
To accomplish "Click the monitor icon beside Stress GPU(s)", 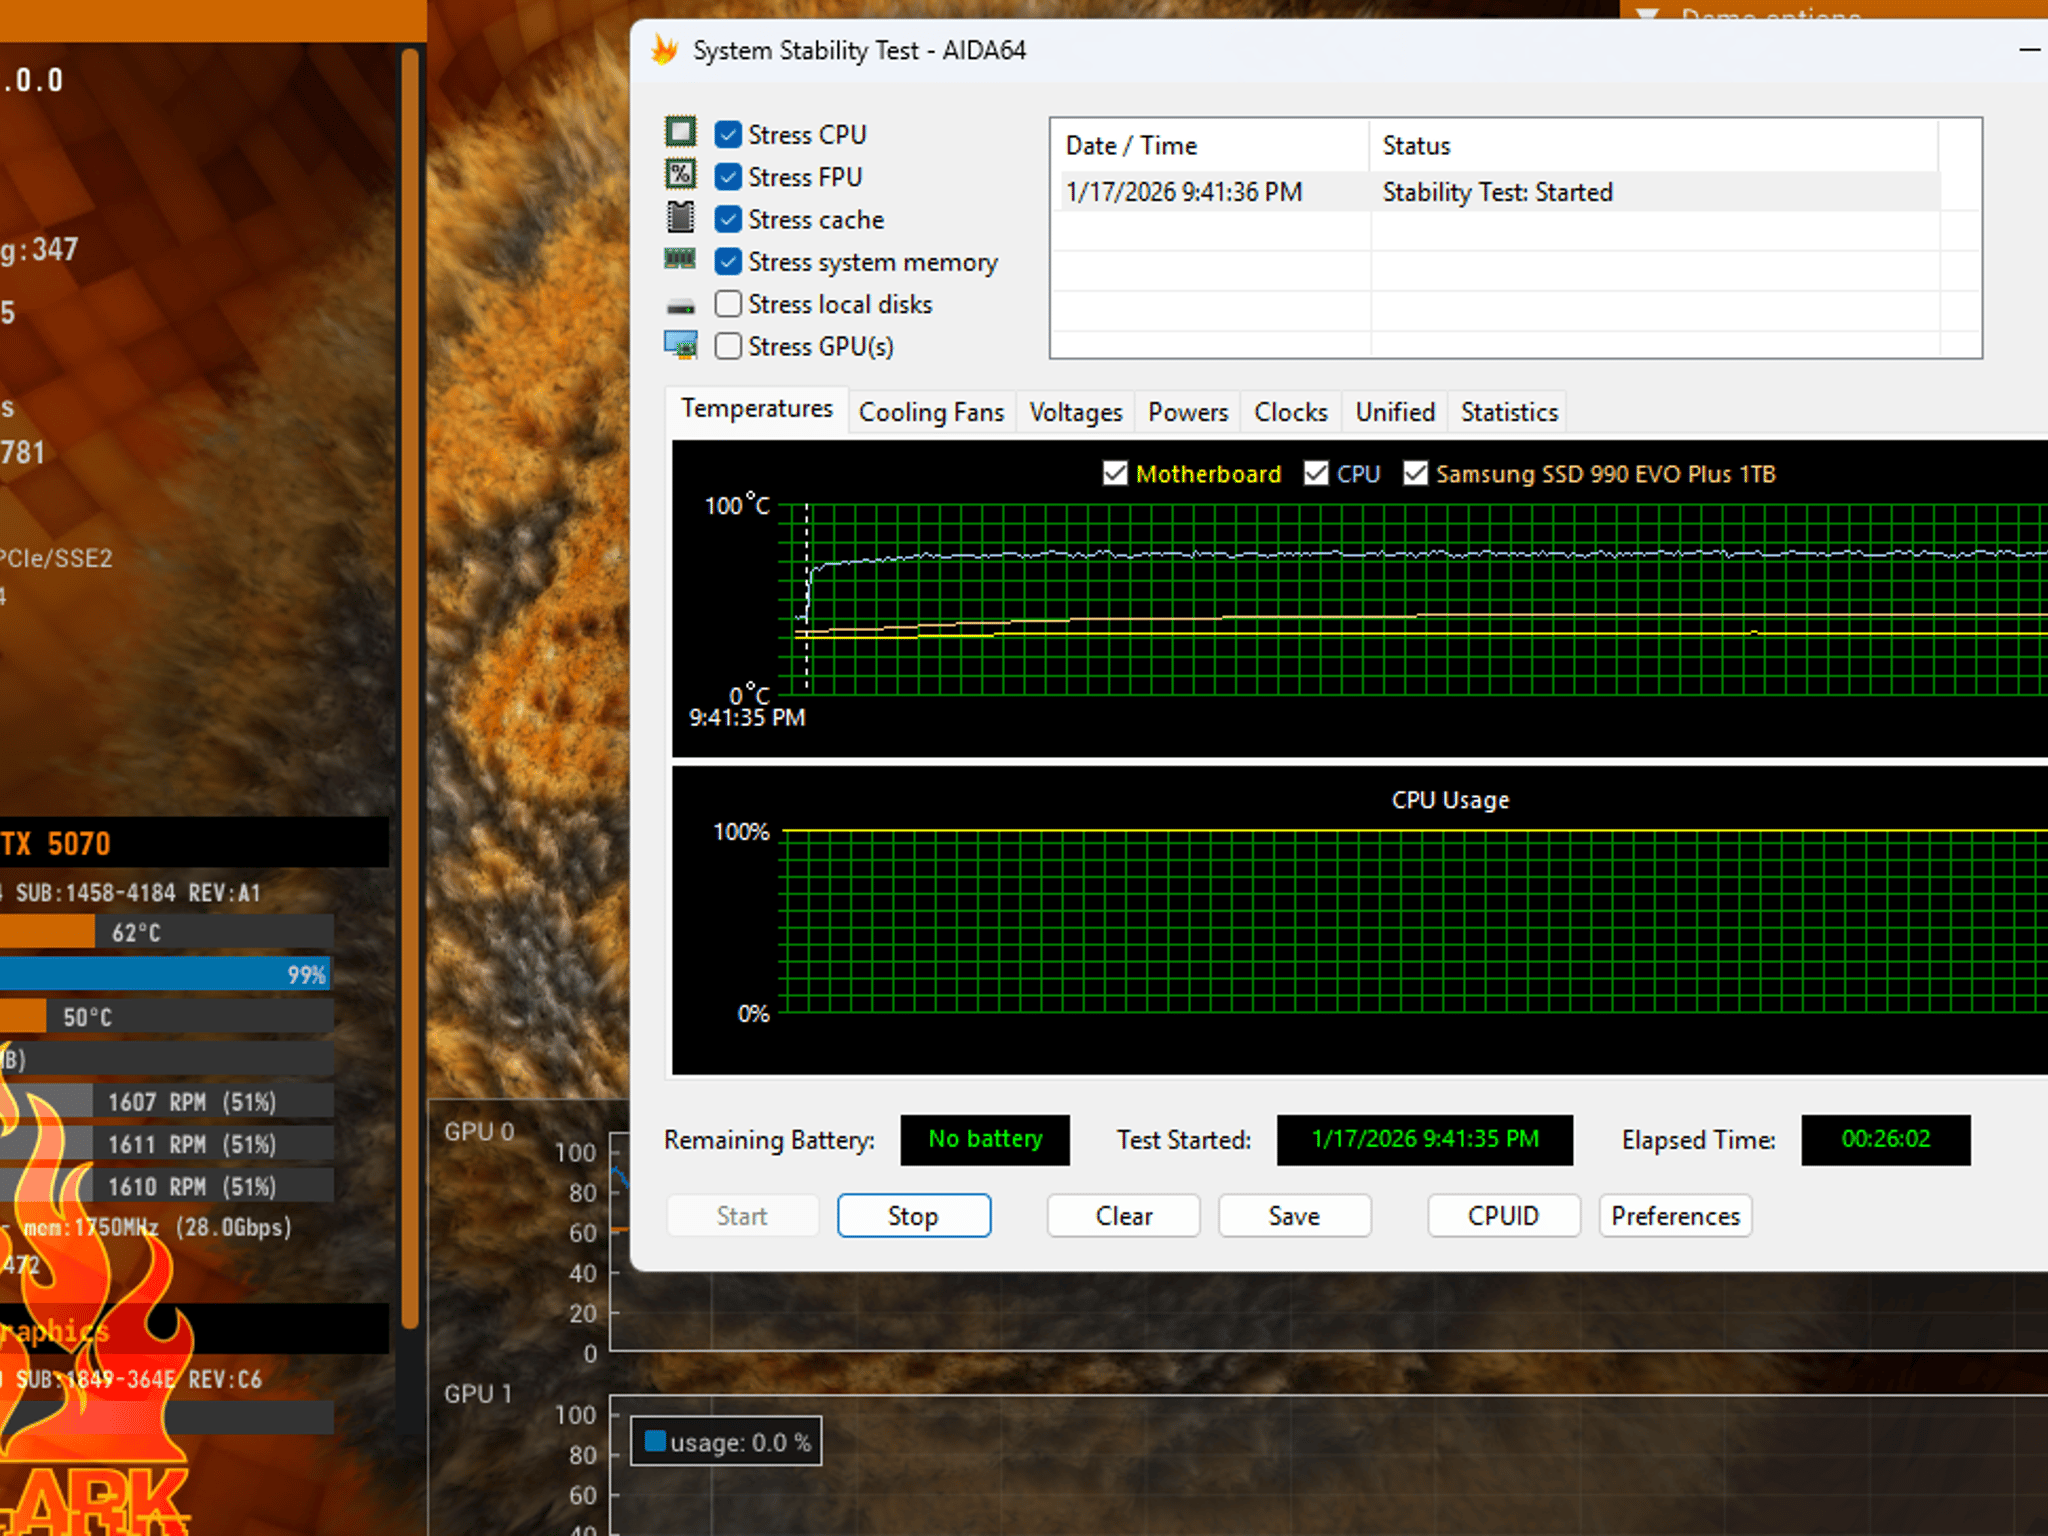I will 681,345.
